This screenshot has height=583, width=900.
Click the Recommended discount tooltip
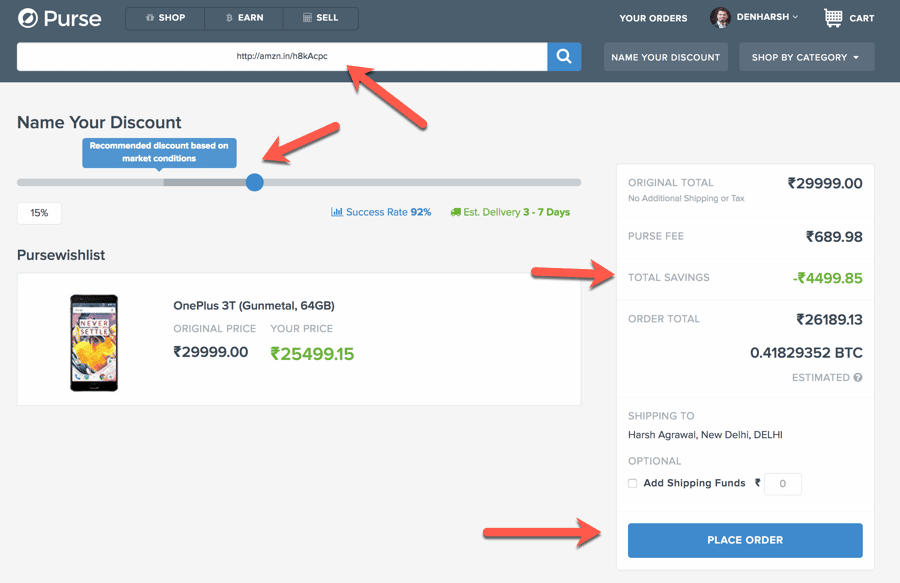click(159, 152)
